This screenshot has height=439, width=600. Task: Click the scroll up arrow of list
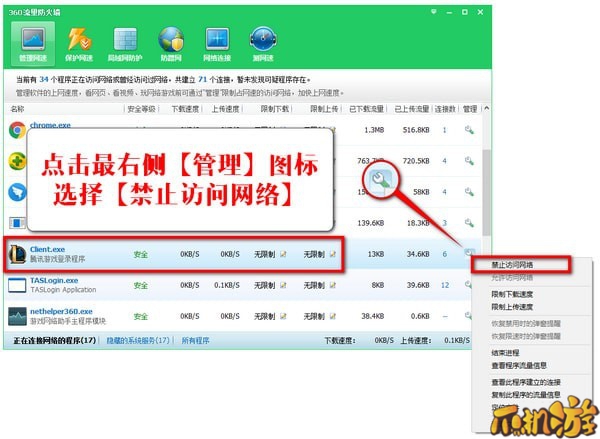(x=486, y=109)
